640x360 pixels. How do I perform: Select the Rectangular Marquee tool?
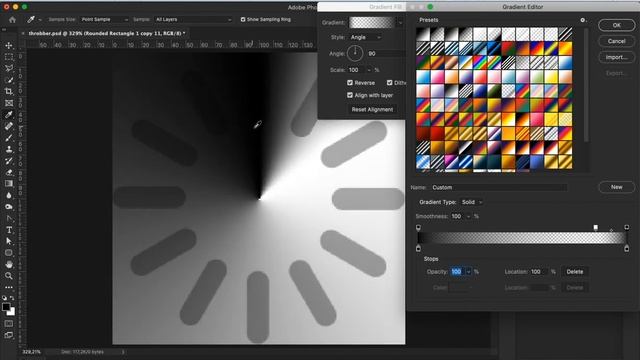click(x=9, y=57)
